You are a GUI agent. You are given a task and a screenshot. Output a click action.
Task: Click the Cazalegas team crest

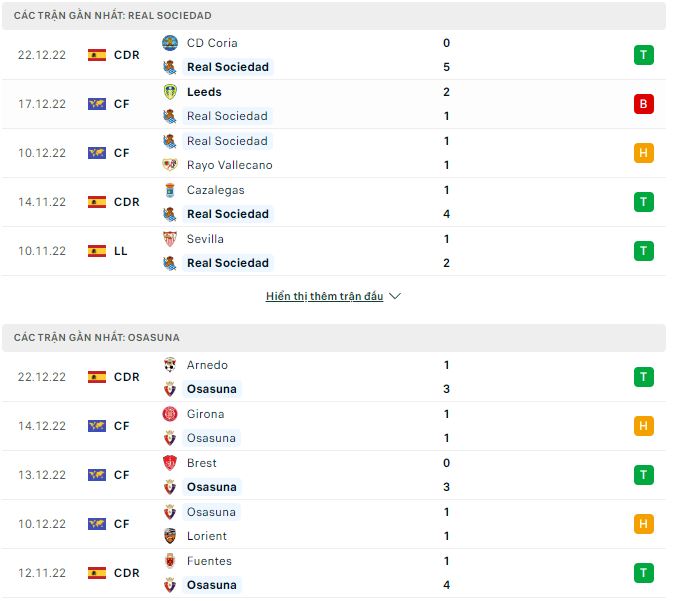point(170,190)
